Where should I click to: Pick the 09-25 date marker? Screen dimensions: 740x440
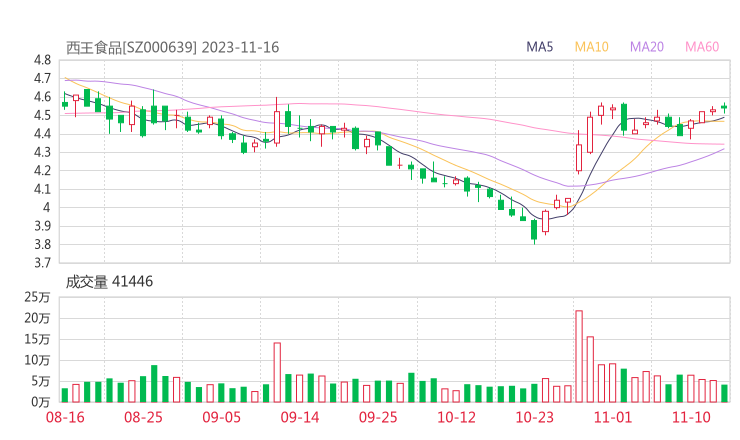(x=378, y=417)
